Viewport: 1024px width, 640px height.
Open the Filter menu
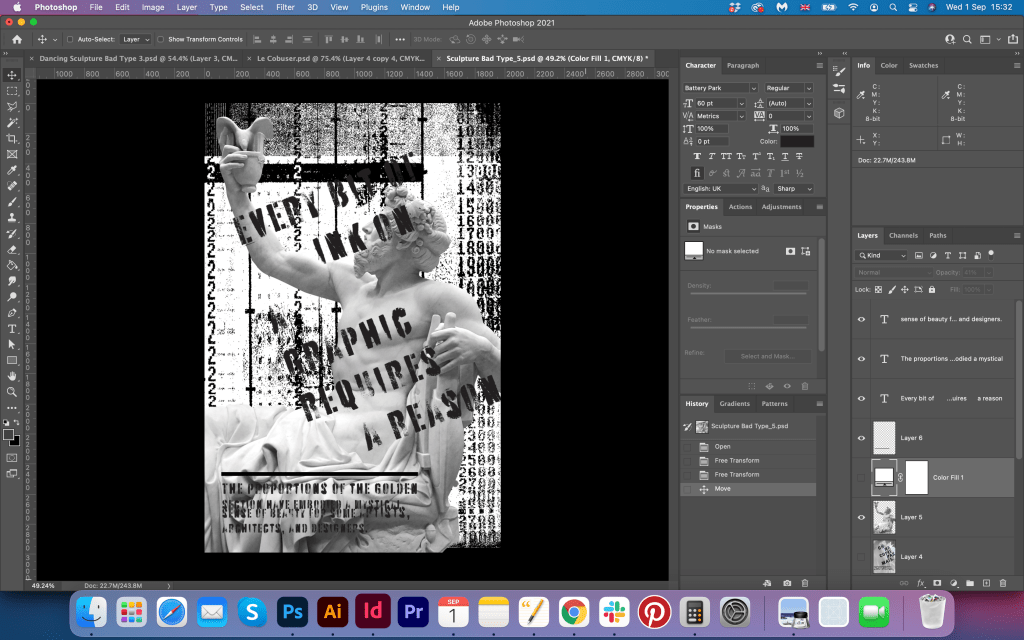[285, 7]
